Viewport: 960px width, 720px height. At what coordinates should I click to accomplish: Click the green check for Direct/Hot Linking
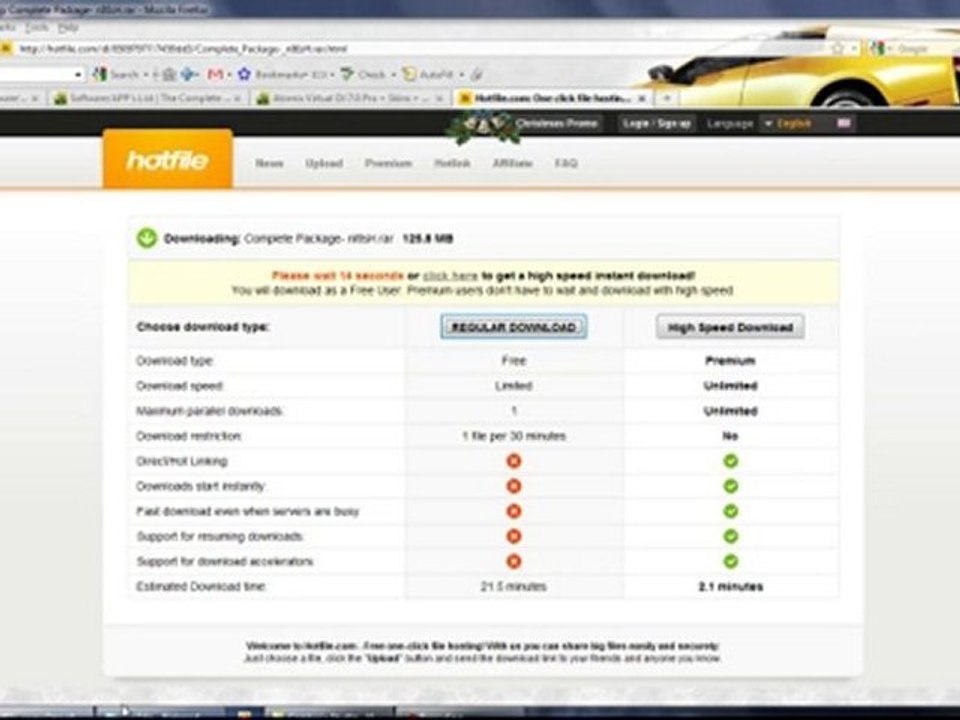click(x=730, y=461)
